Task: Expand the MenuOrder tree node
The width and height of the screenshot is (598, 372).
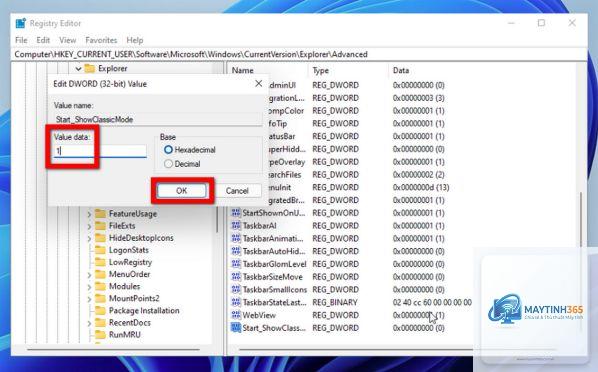Action: click(89, 275)
